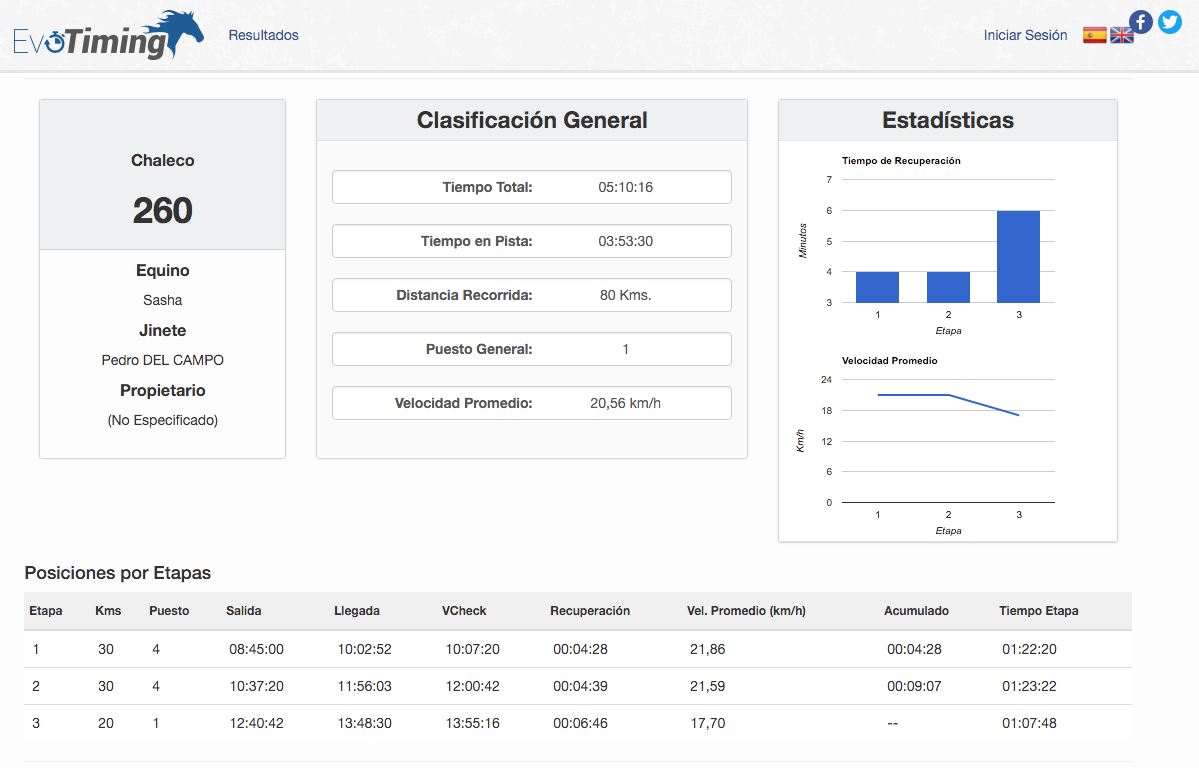Open the Twitter bird icon
The width and height of the screenshot is (1199, 768).
(x=1169, y=21)
